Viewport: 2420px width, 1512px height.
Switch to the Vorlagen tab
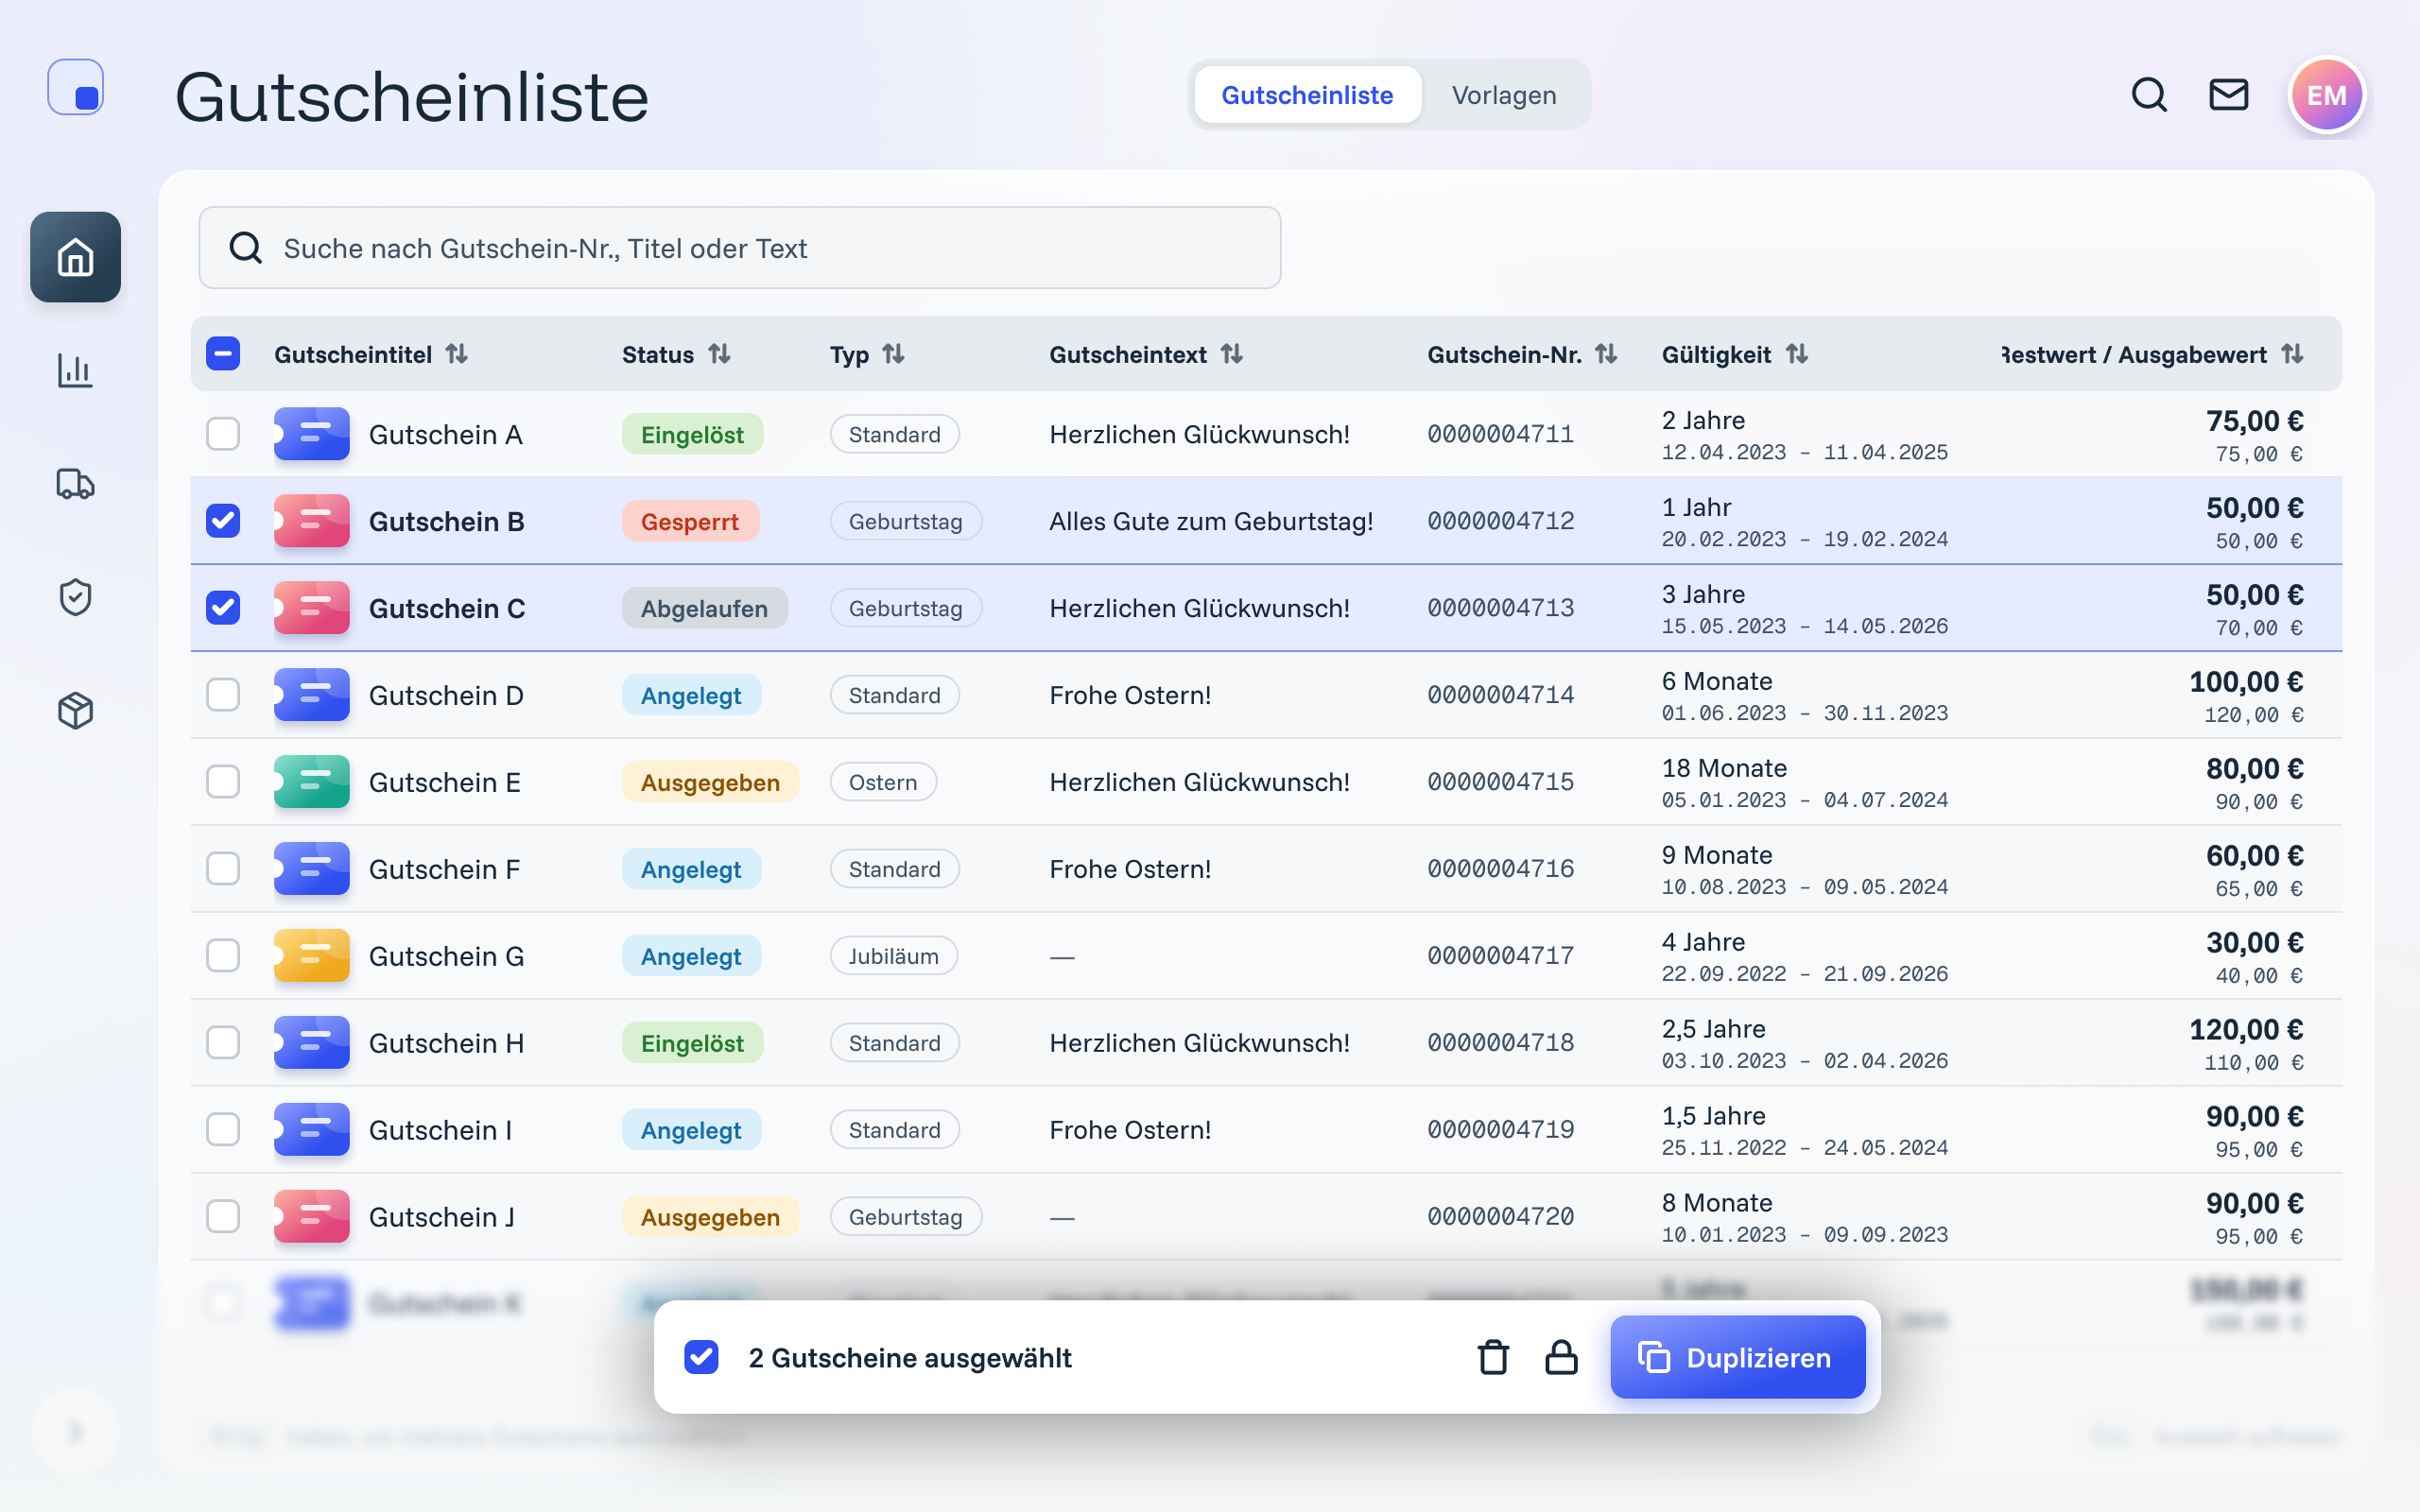tap(1504, 95)
